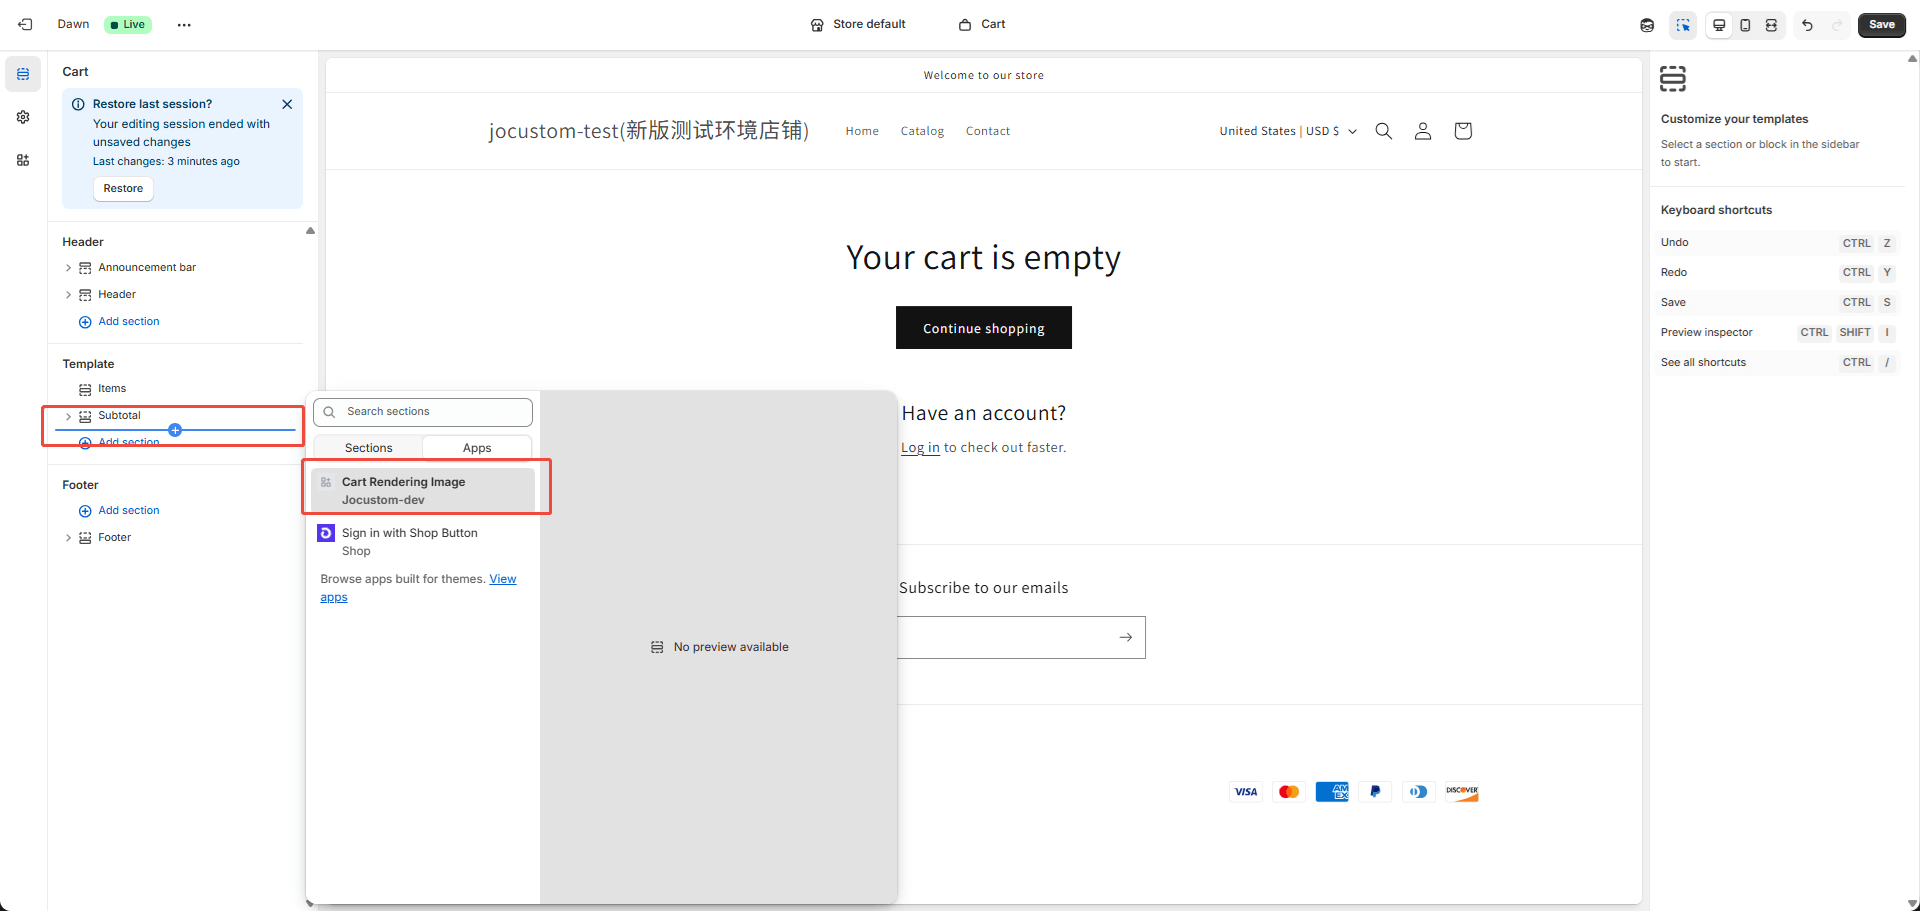Click the Restore session button
The height and width of the screenshot is (911, 1920).
(x=123, y=188)
